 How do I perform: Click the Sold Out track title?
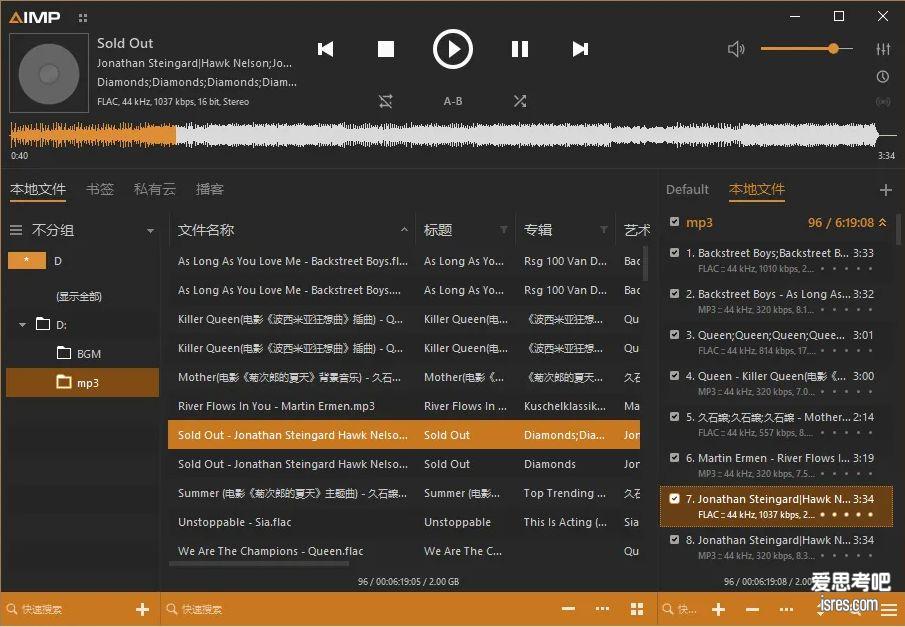(125, 43)
